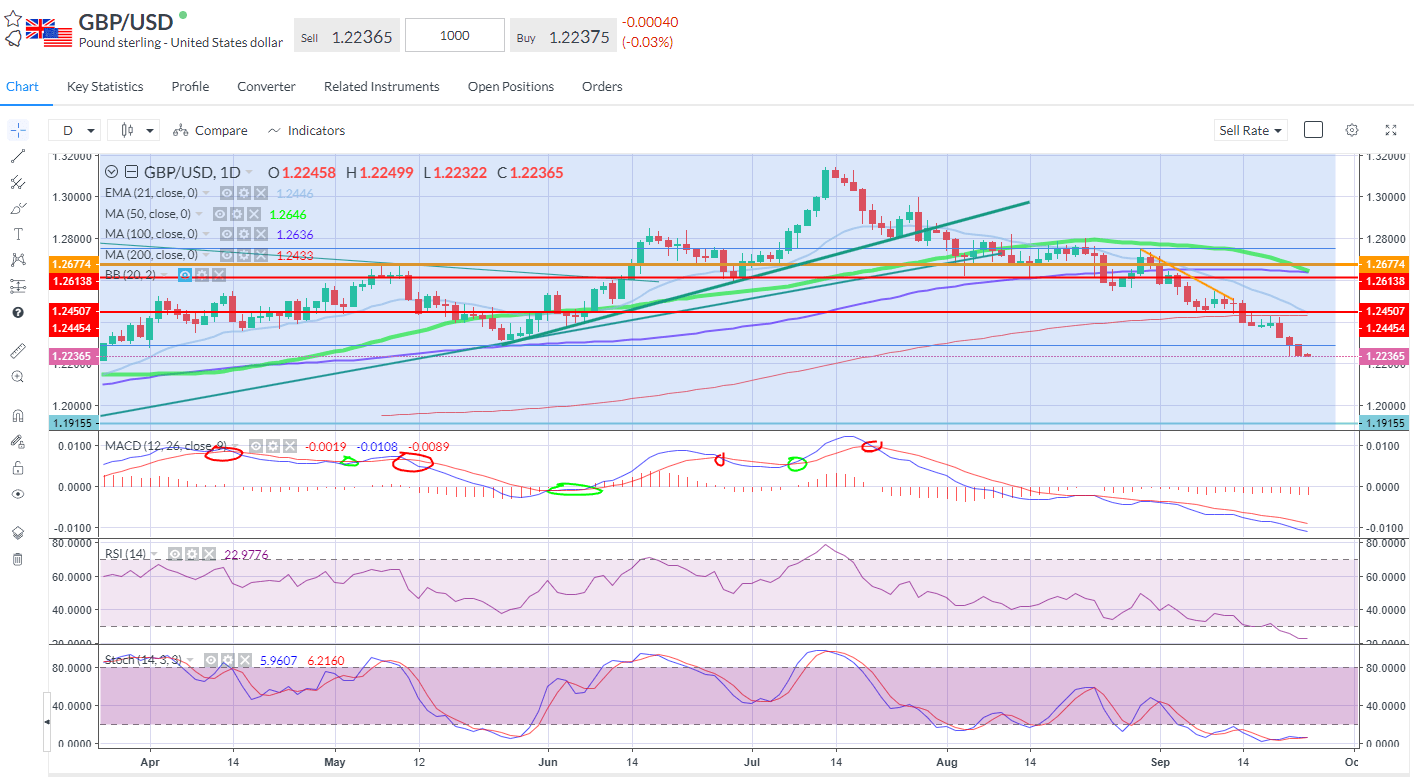
Task: Switch to the Key Statistics tab
Action: coord(104,87)
